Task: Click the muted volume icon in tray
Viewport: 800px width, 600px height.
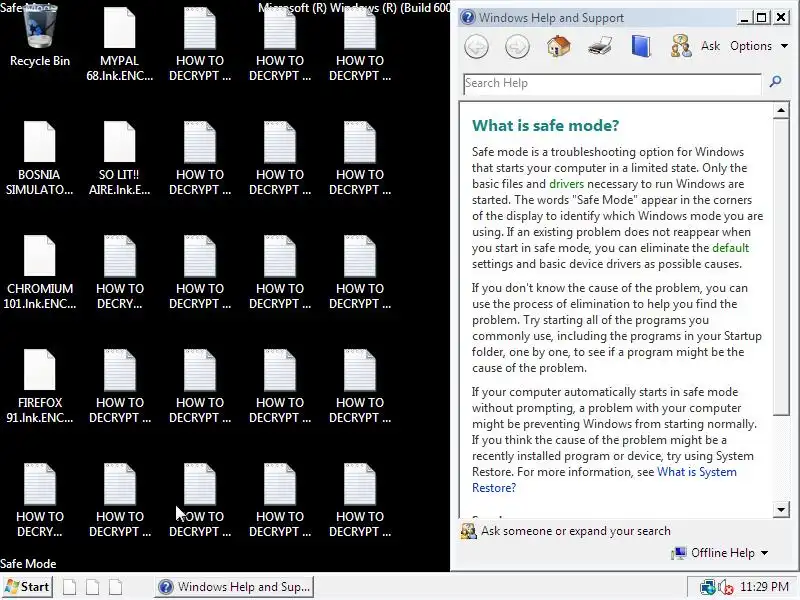Action: 726,587
